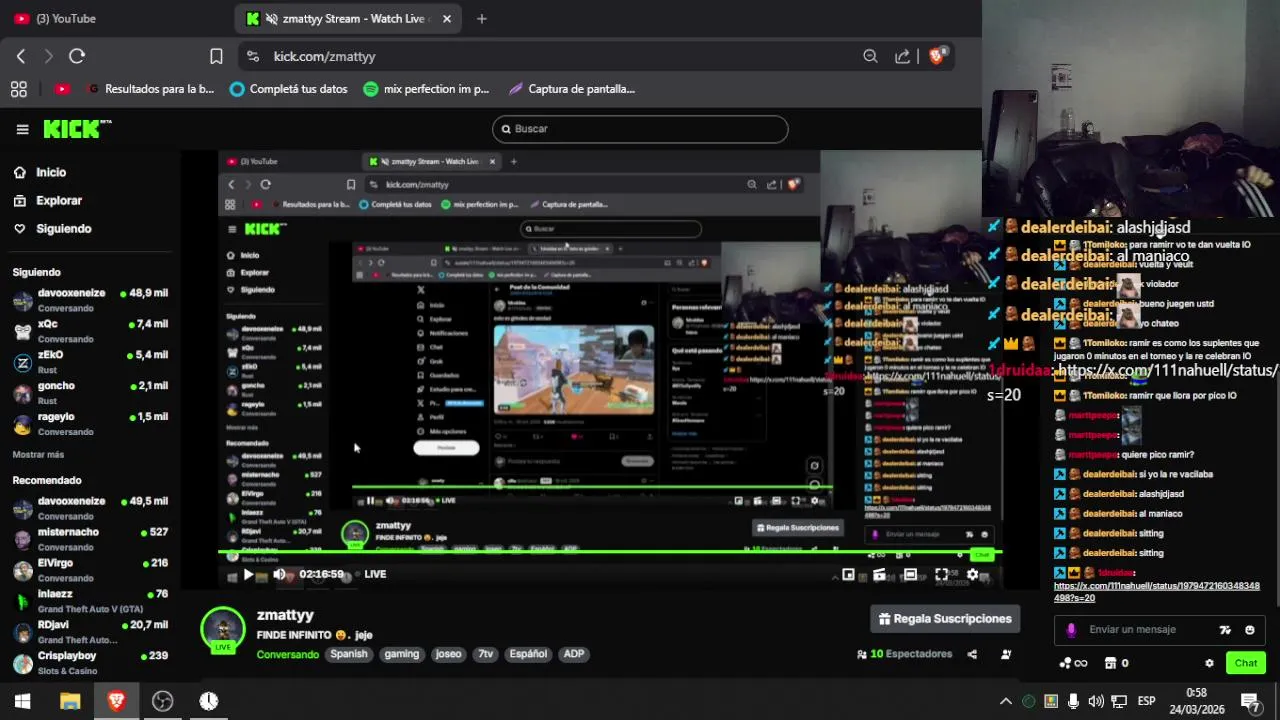Toggle fullscreen in the video player
This screenshot has width=1280, height=720.
point(941,574)
